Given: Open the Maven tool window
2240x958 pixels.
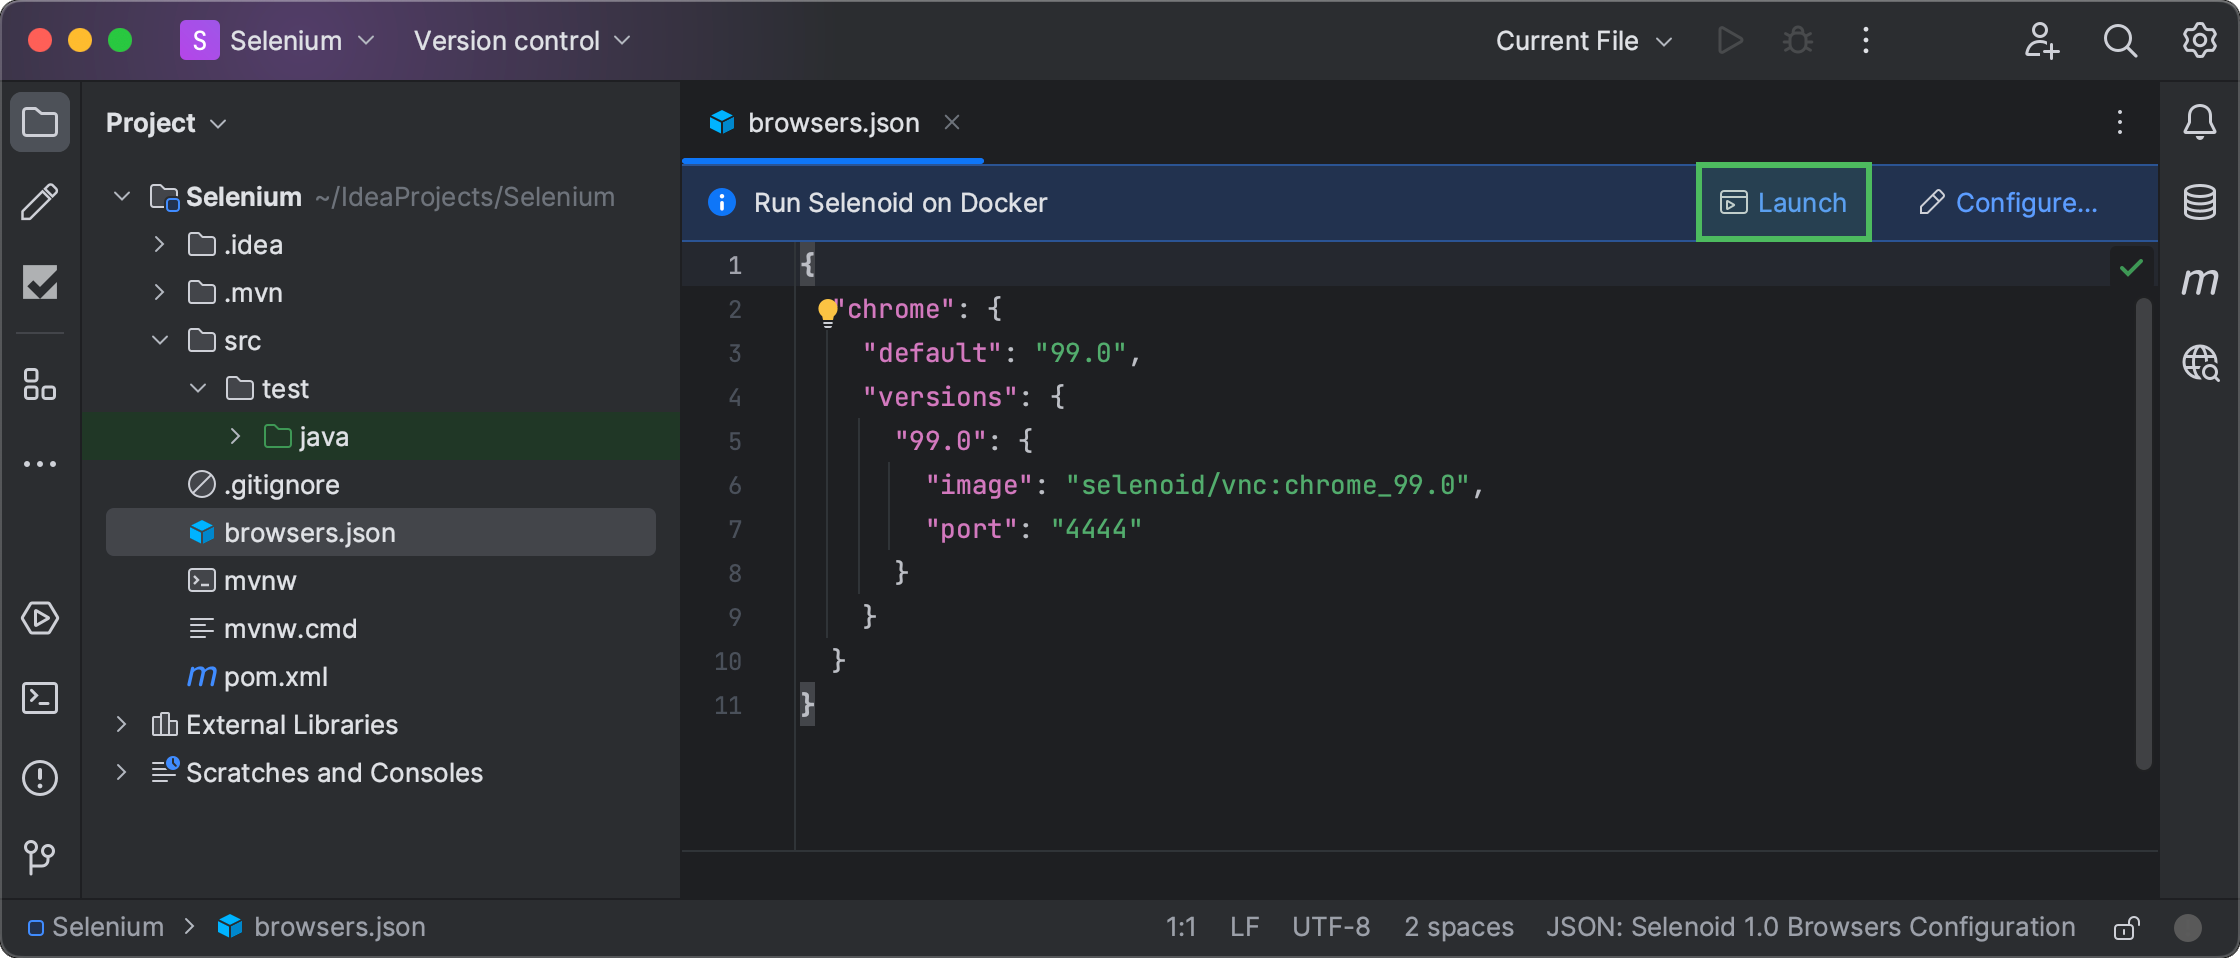Looking at the screenshot, I should (x=2200, y=281).
